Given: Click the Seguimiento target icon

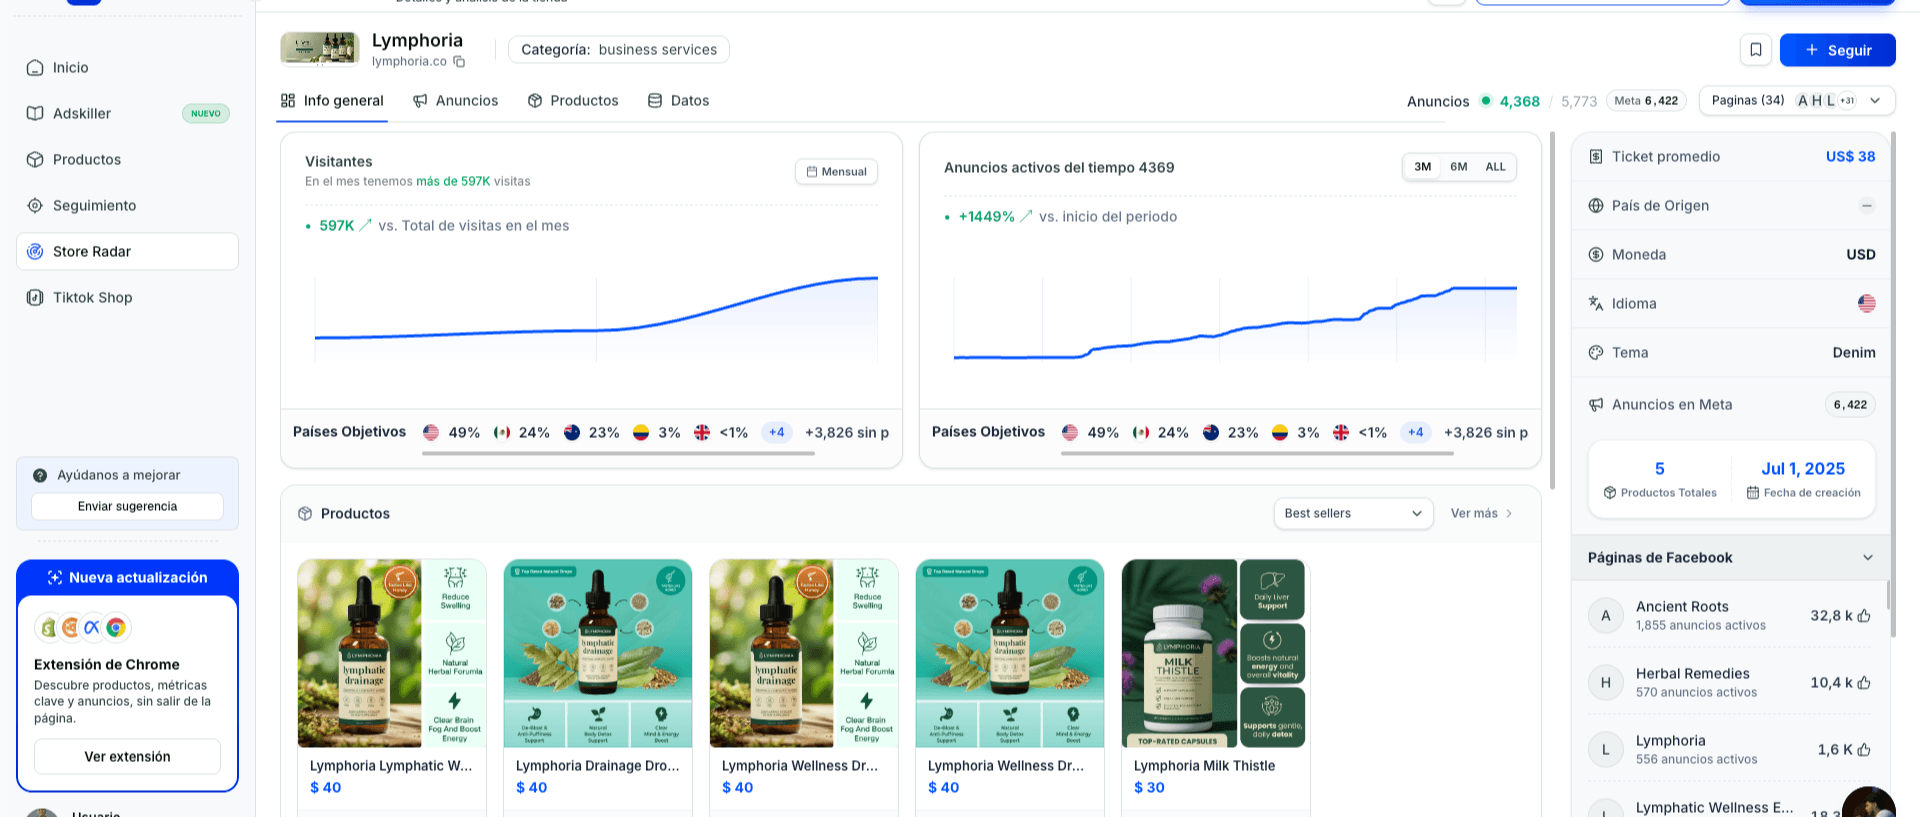Looking at the screenshot, I should pyautogui.click(x=35, y=206).
